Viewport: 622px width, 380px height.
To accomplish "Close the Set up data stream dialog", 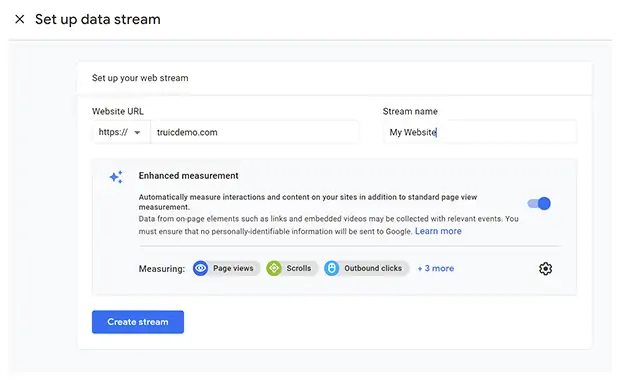I will coord(19,19).
